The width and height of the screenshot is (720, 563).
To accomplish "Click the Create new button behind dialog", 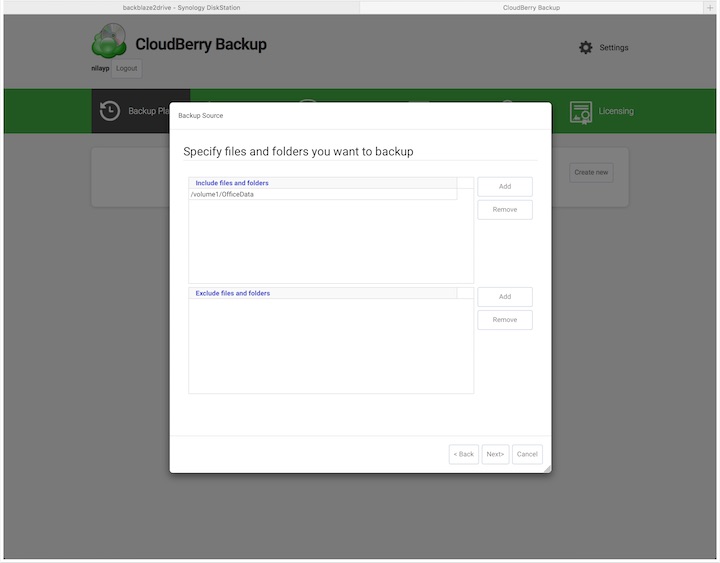I will click(x=591, y=173).
